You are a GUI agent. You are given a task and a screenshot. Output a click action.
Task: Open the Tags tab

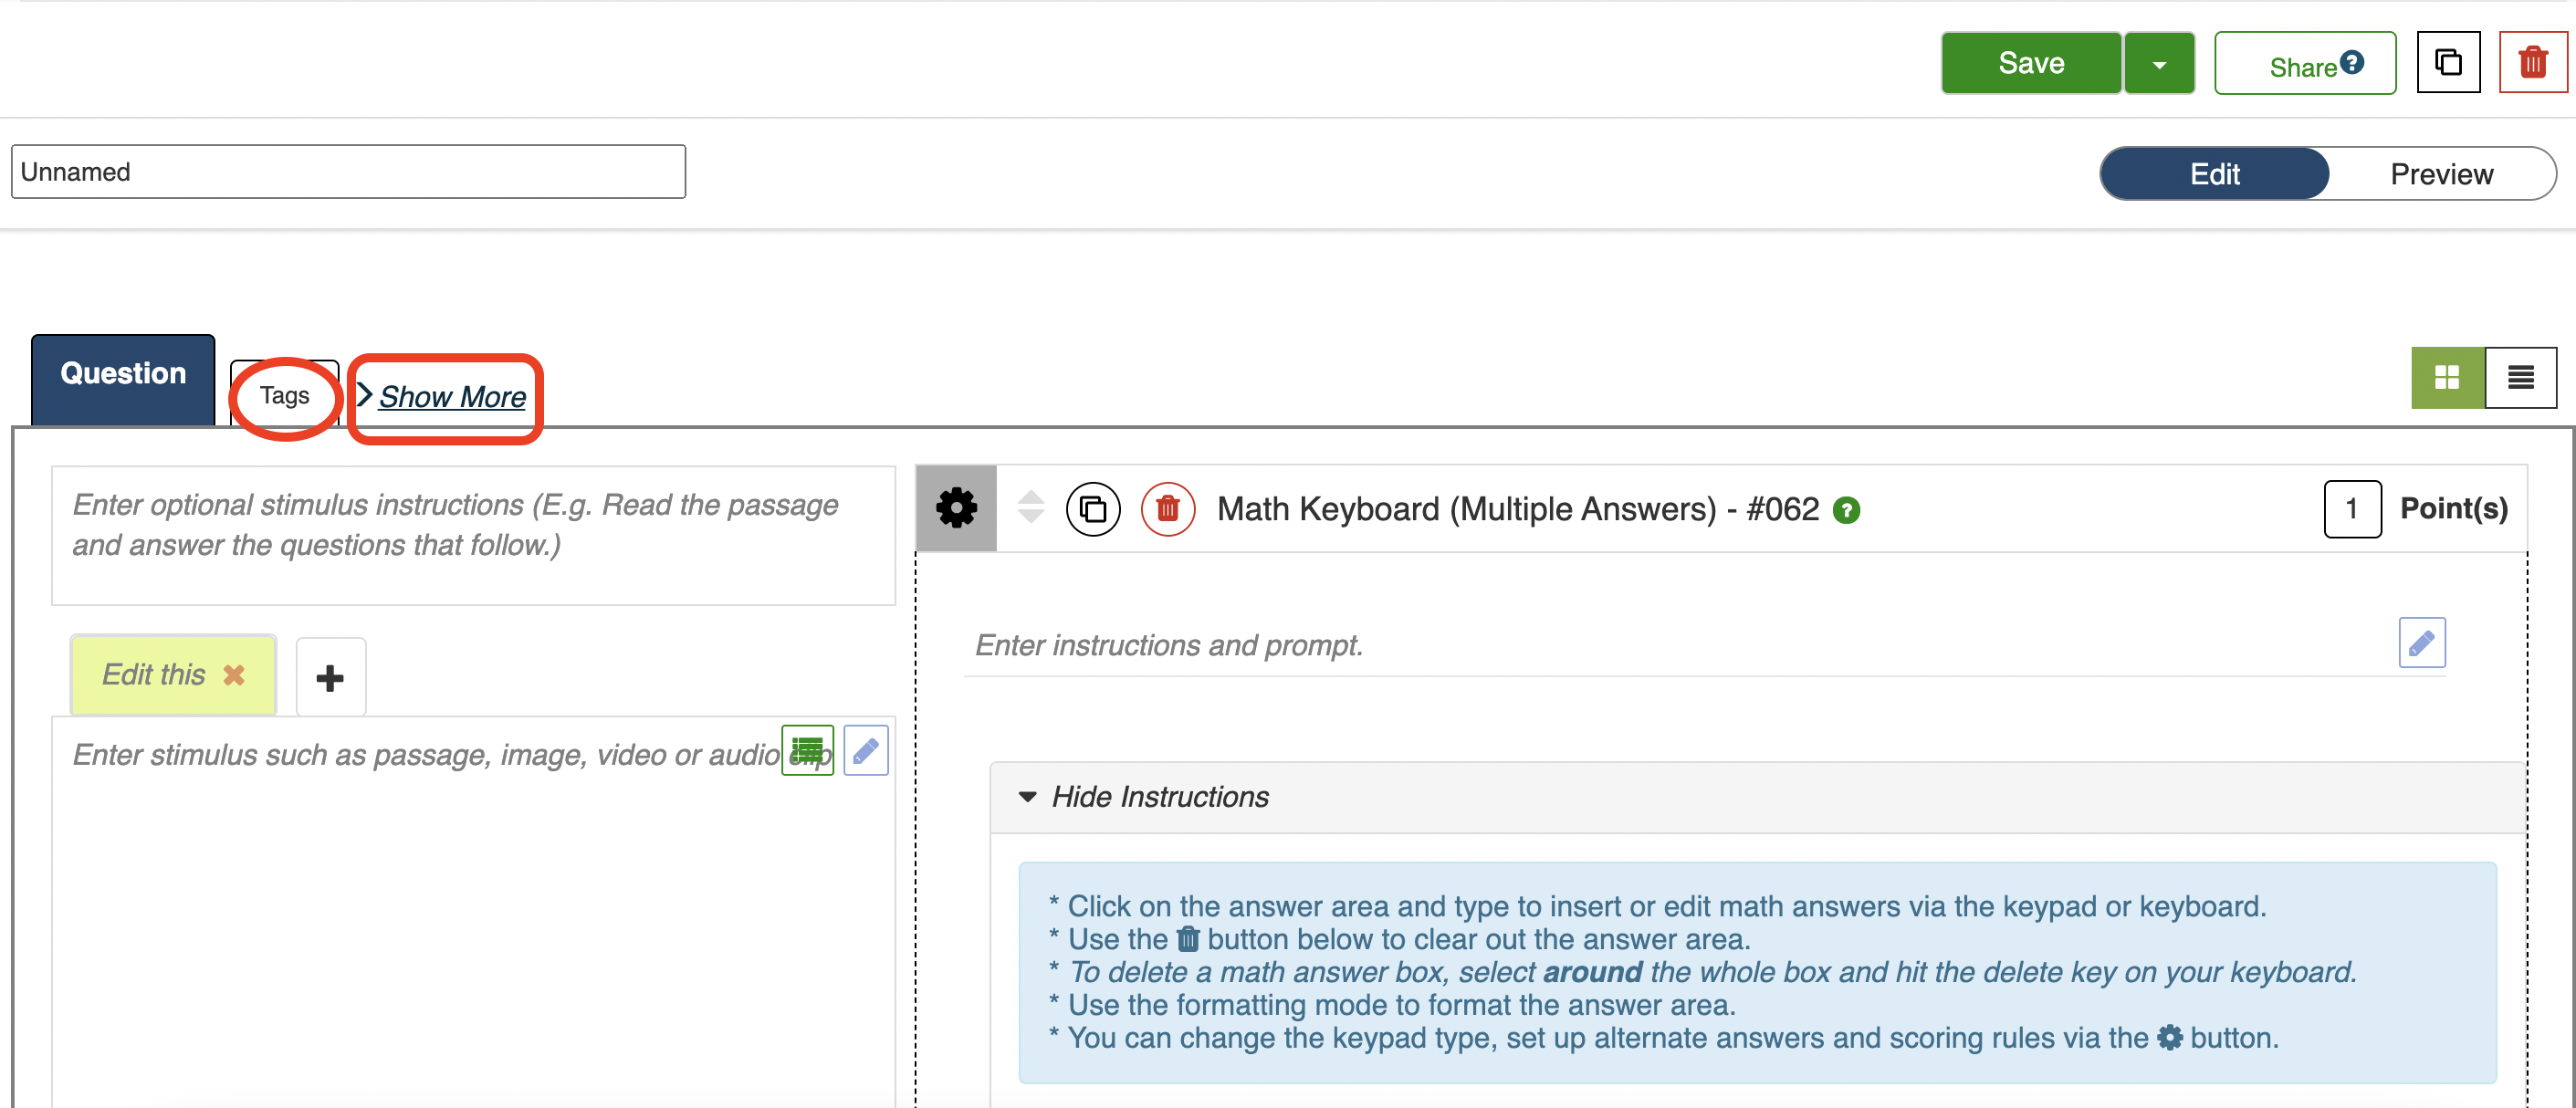[284, 396]
